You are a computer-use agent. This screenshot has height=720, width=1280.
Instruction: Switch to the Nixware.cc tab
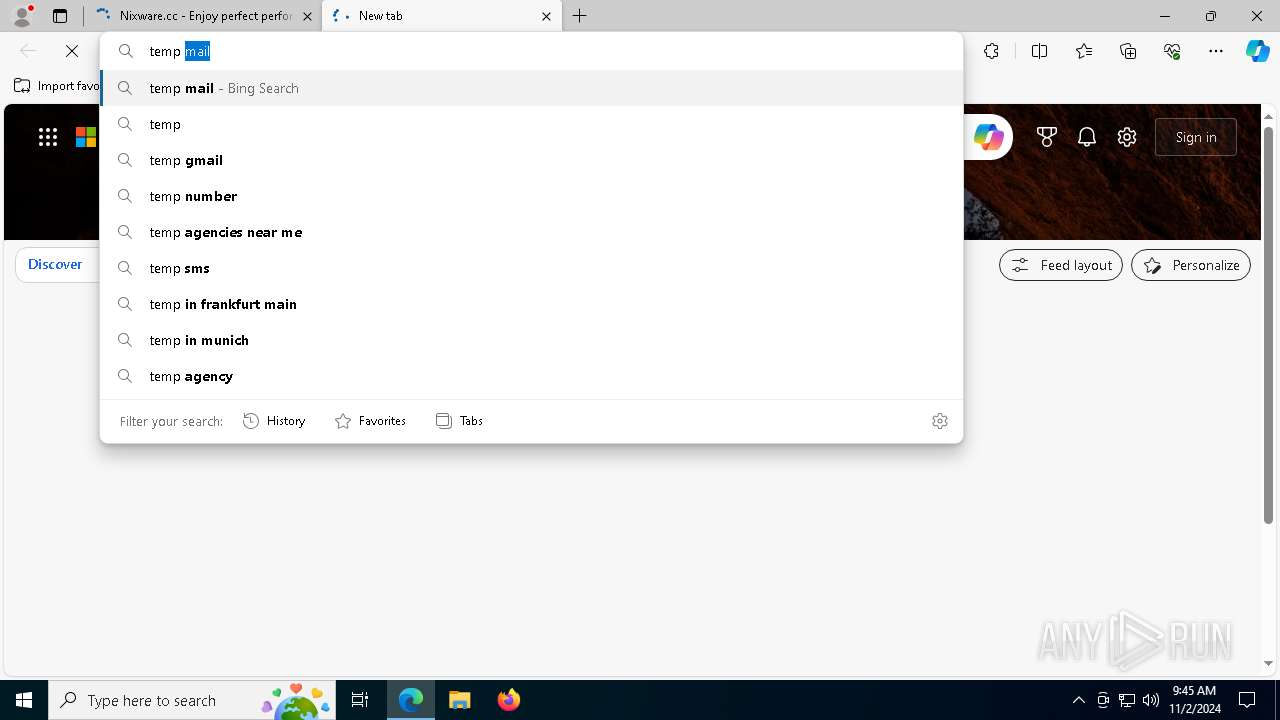[205, 16]
